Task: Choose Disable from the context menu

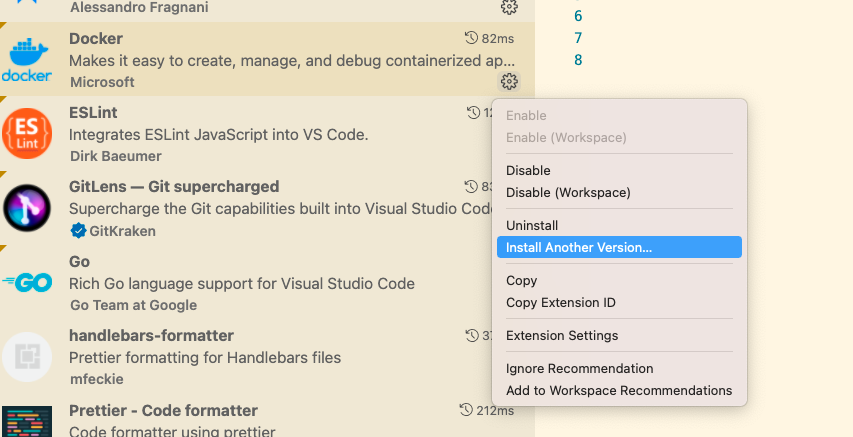Action: 619,170
